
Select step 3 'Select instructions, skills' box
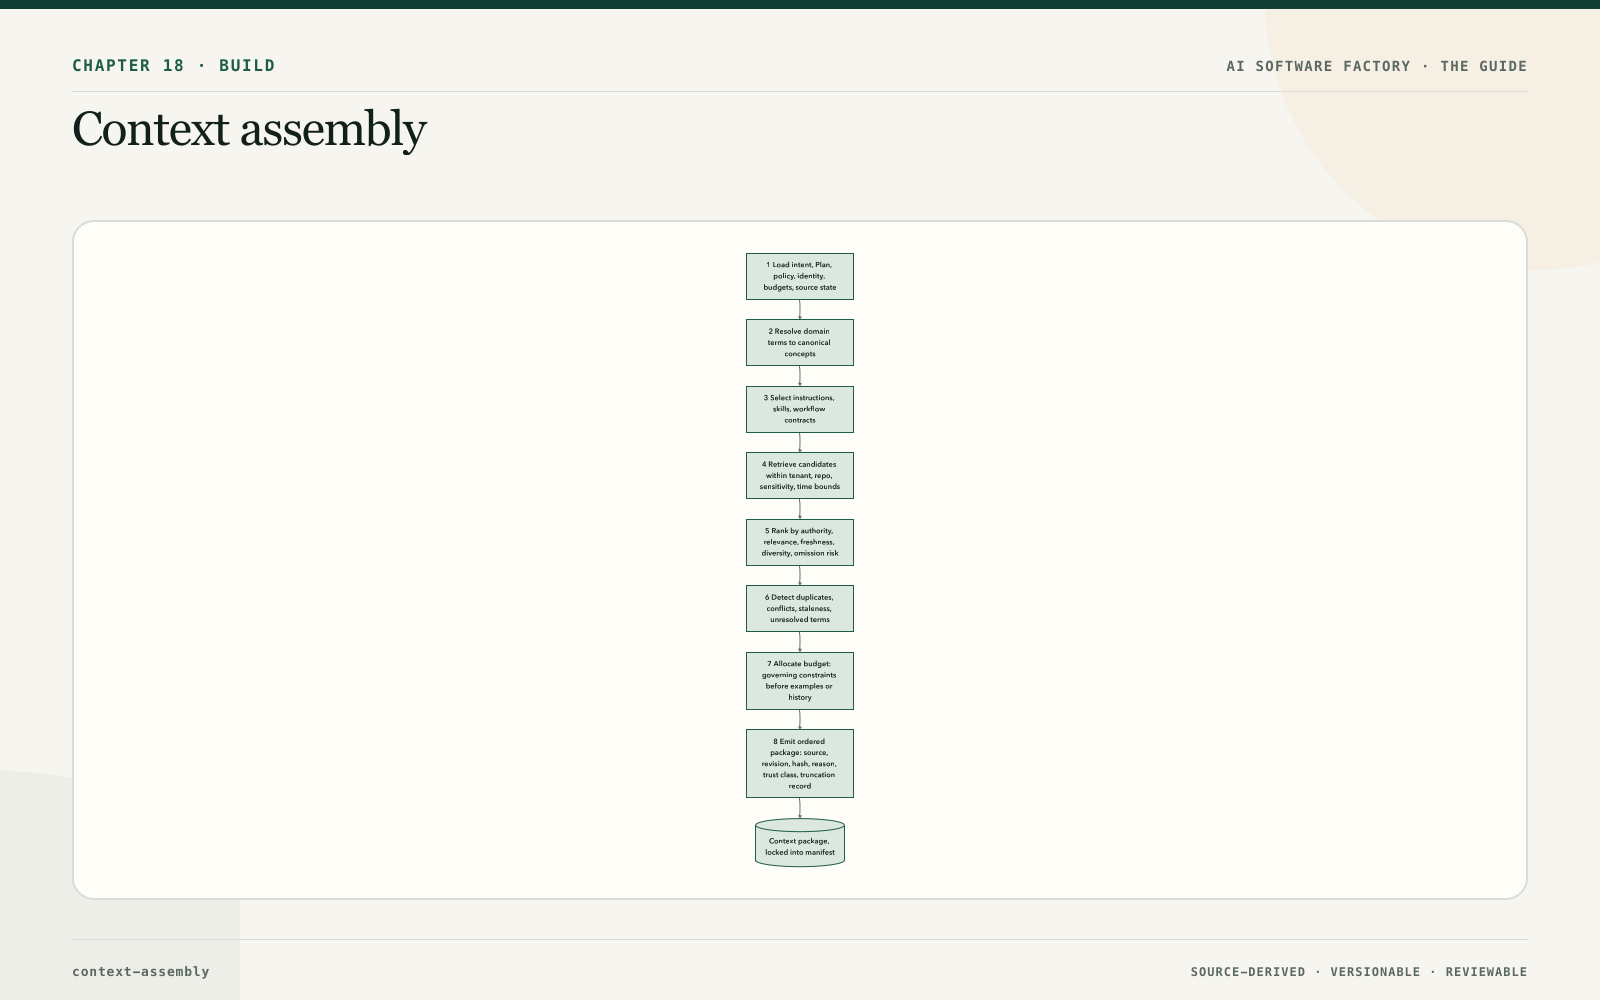(x=800, y=409)
